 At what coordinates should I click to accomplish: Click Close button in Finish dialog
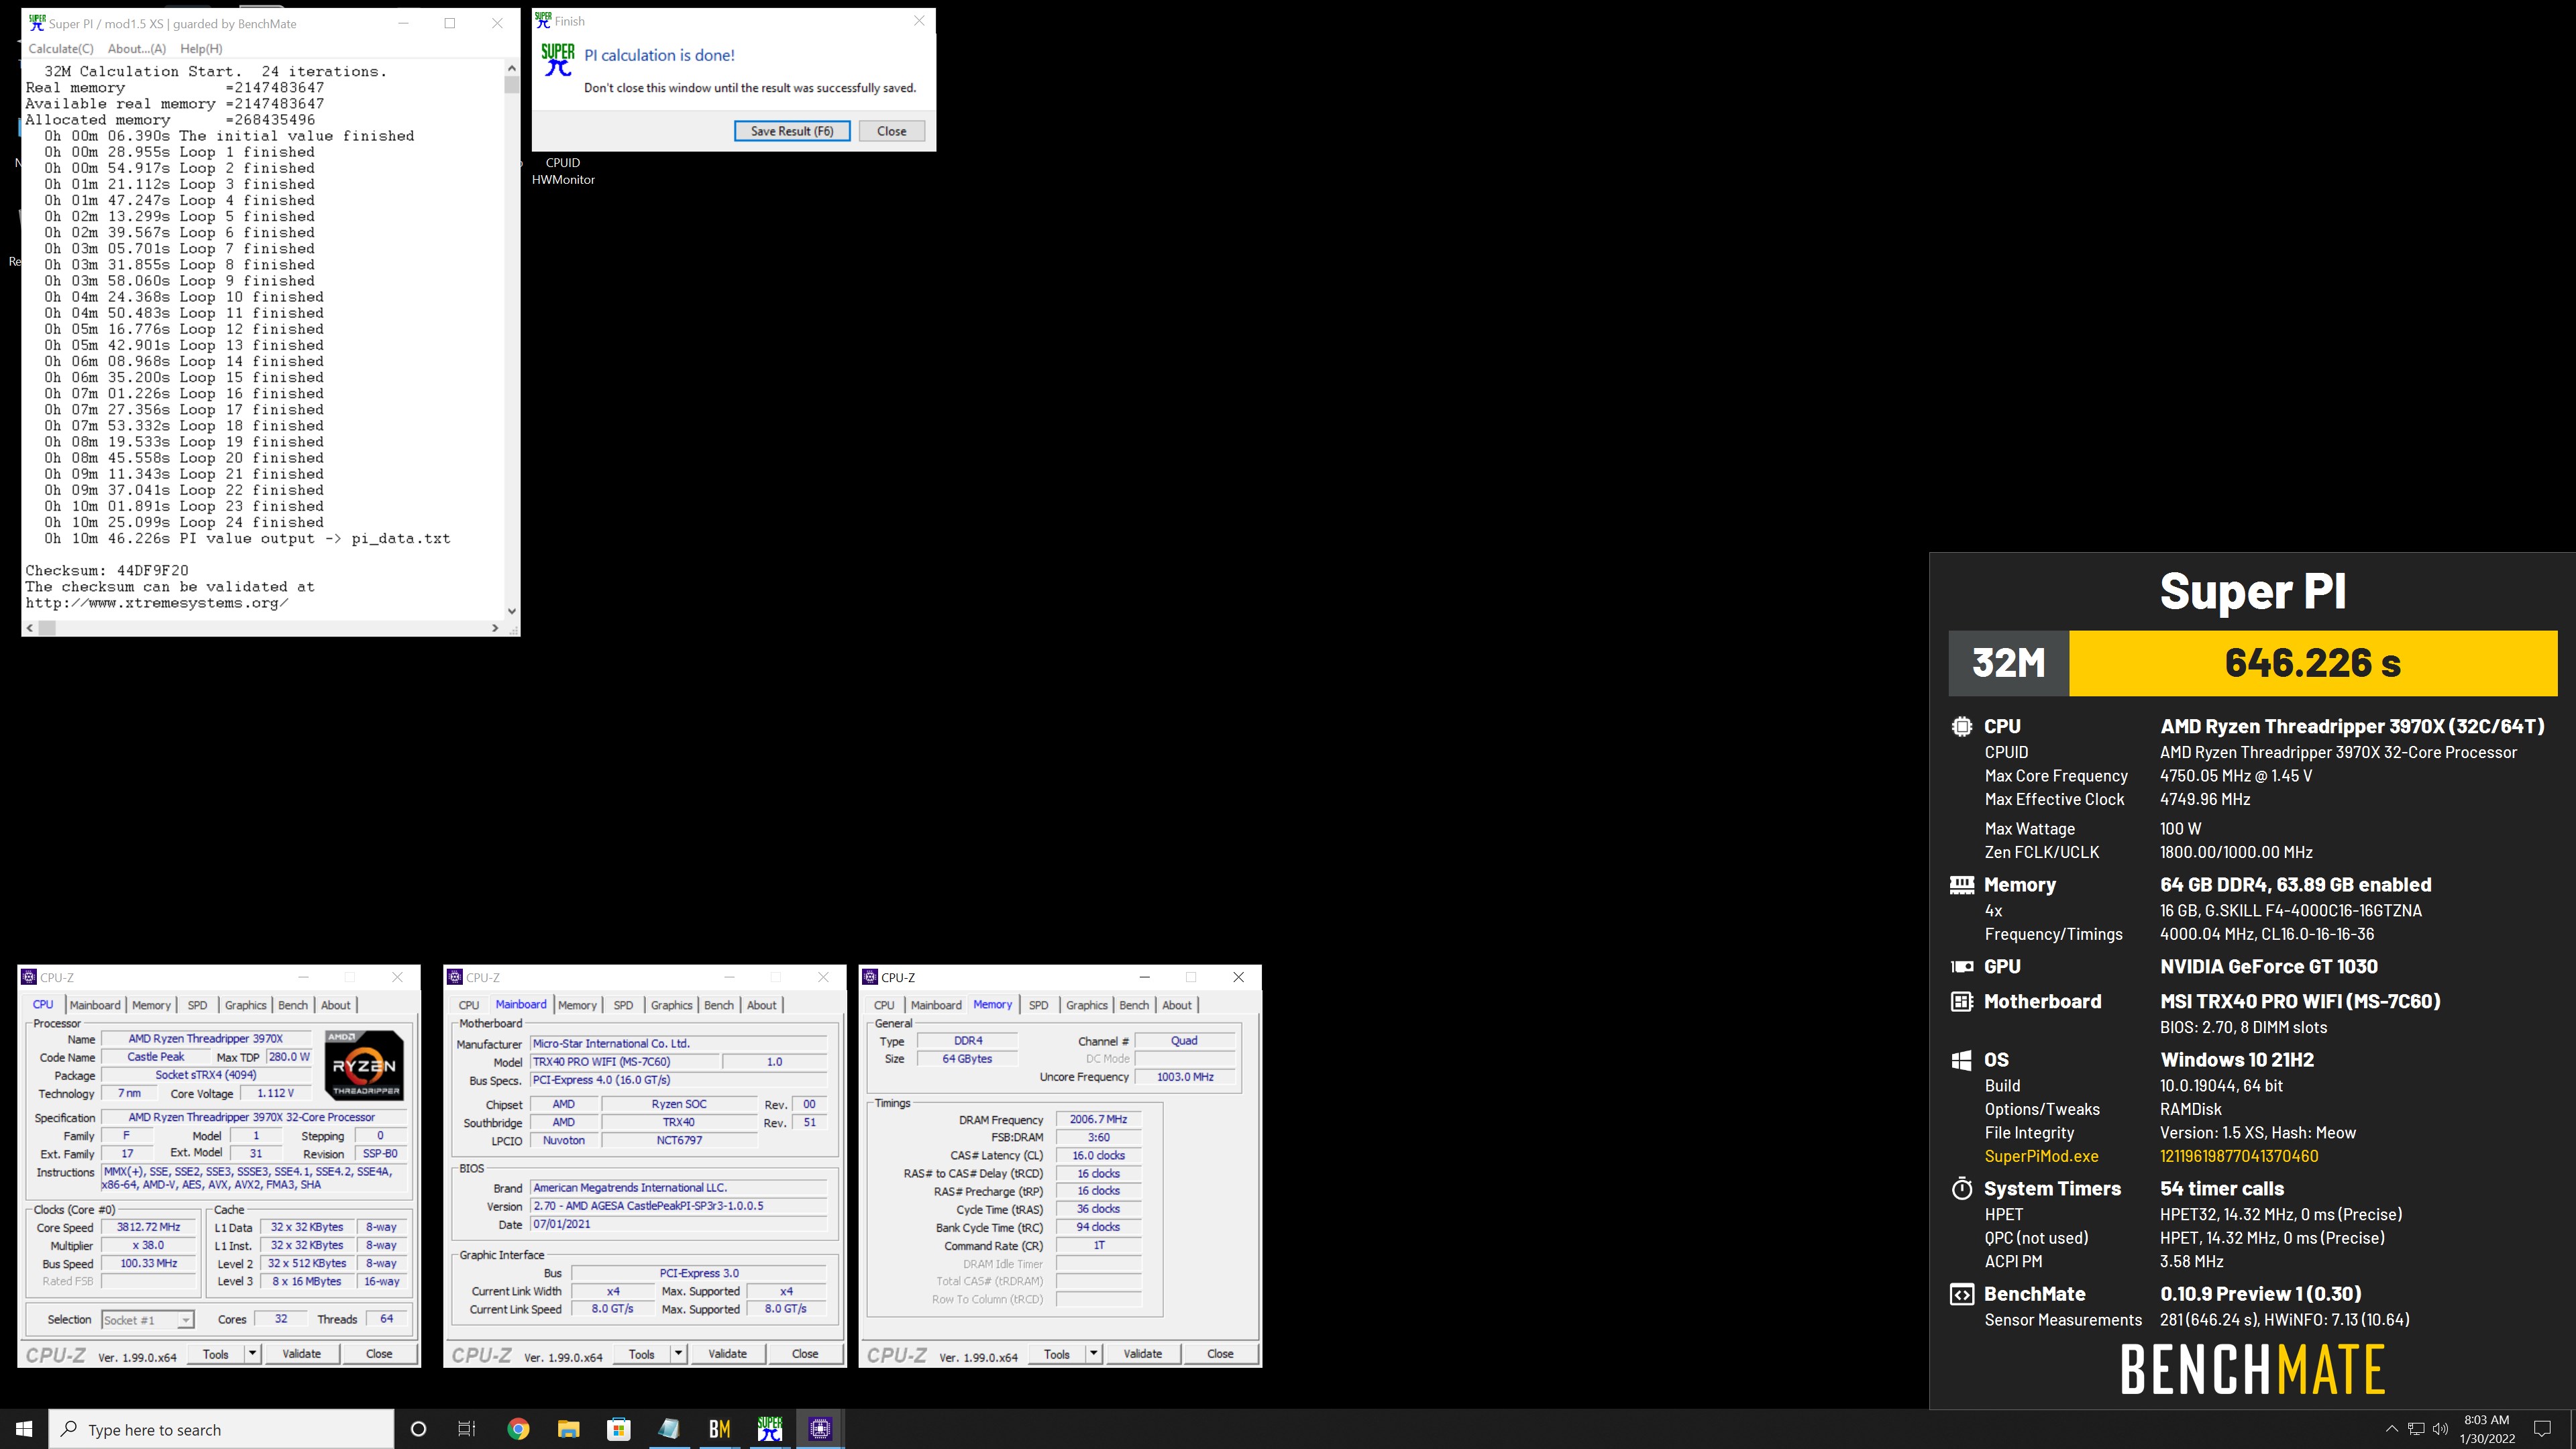pos(891,131)
